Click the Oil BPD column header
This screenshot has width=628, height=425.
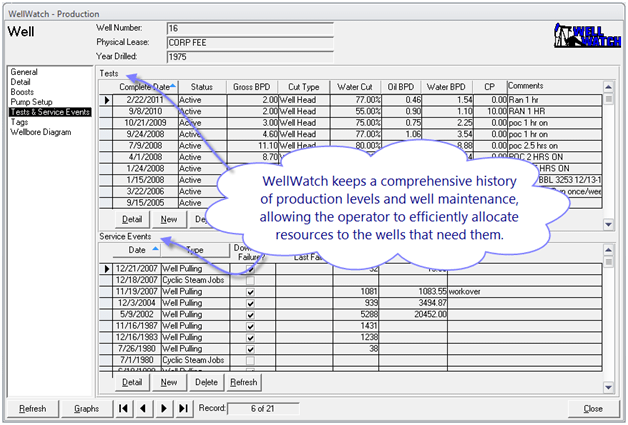[x=401, y=87]
